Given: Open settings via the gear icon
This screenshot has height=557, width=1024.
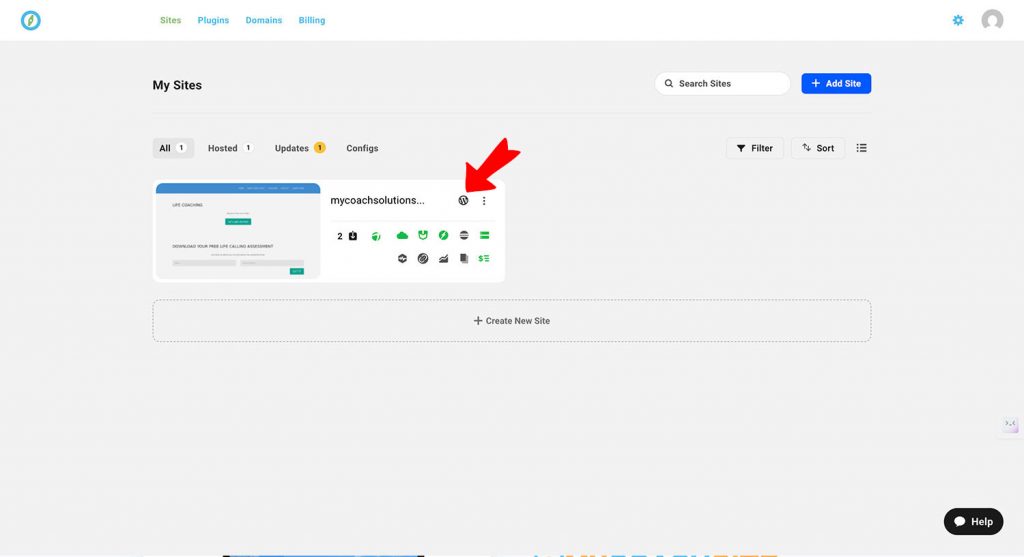Looking at the screenshot, I should [x=958, y=20].
